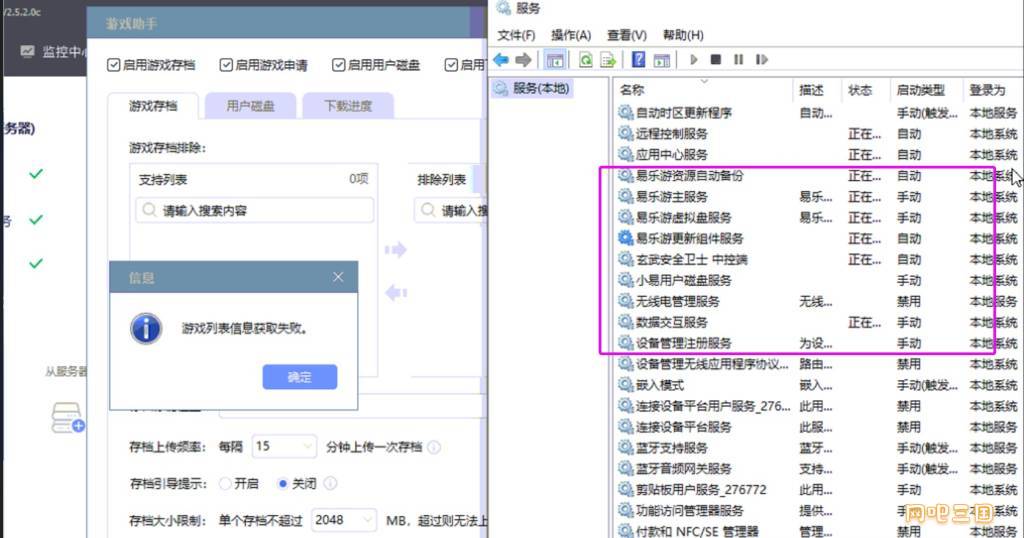Open the 操作(A) menu
This screenshot has height=538, width=1024.
570,35
